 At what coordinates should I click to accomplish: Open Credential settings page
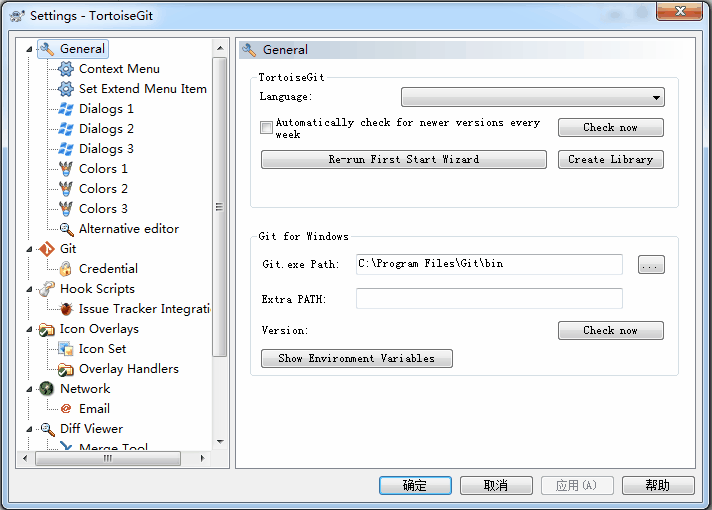[x=108, y=269]
